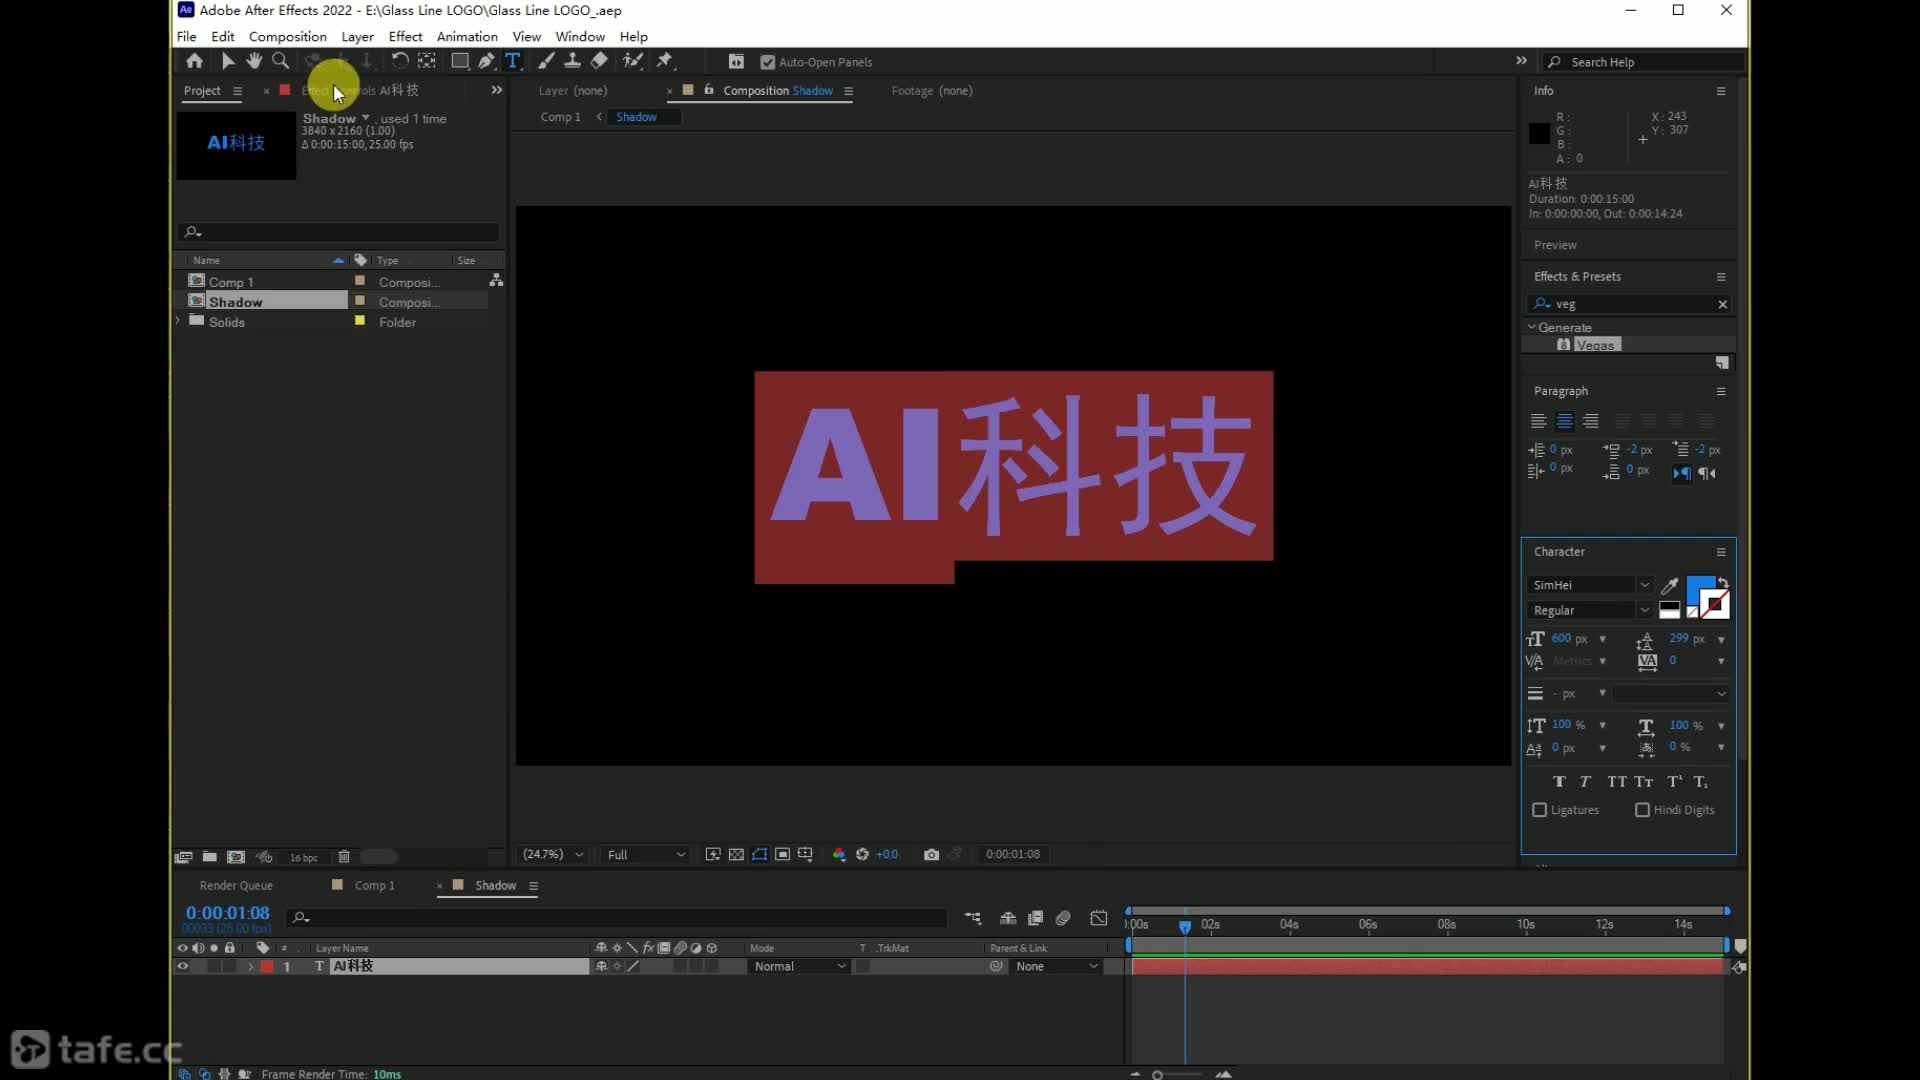Open the Composition menu
Viewport: 1920px width, 1080px height.
pos(287,36)
